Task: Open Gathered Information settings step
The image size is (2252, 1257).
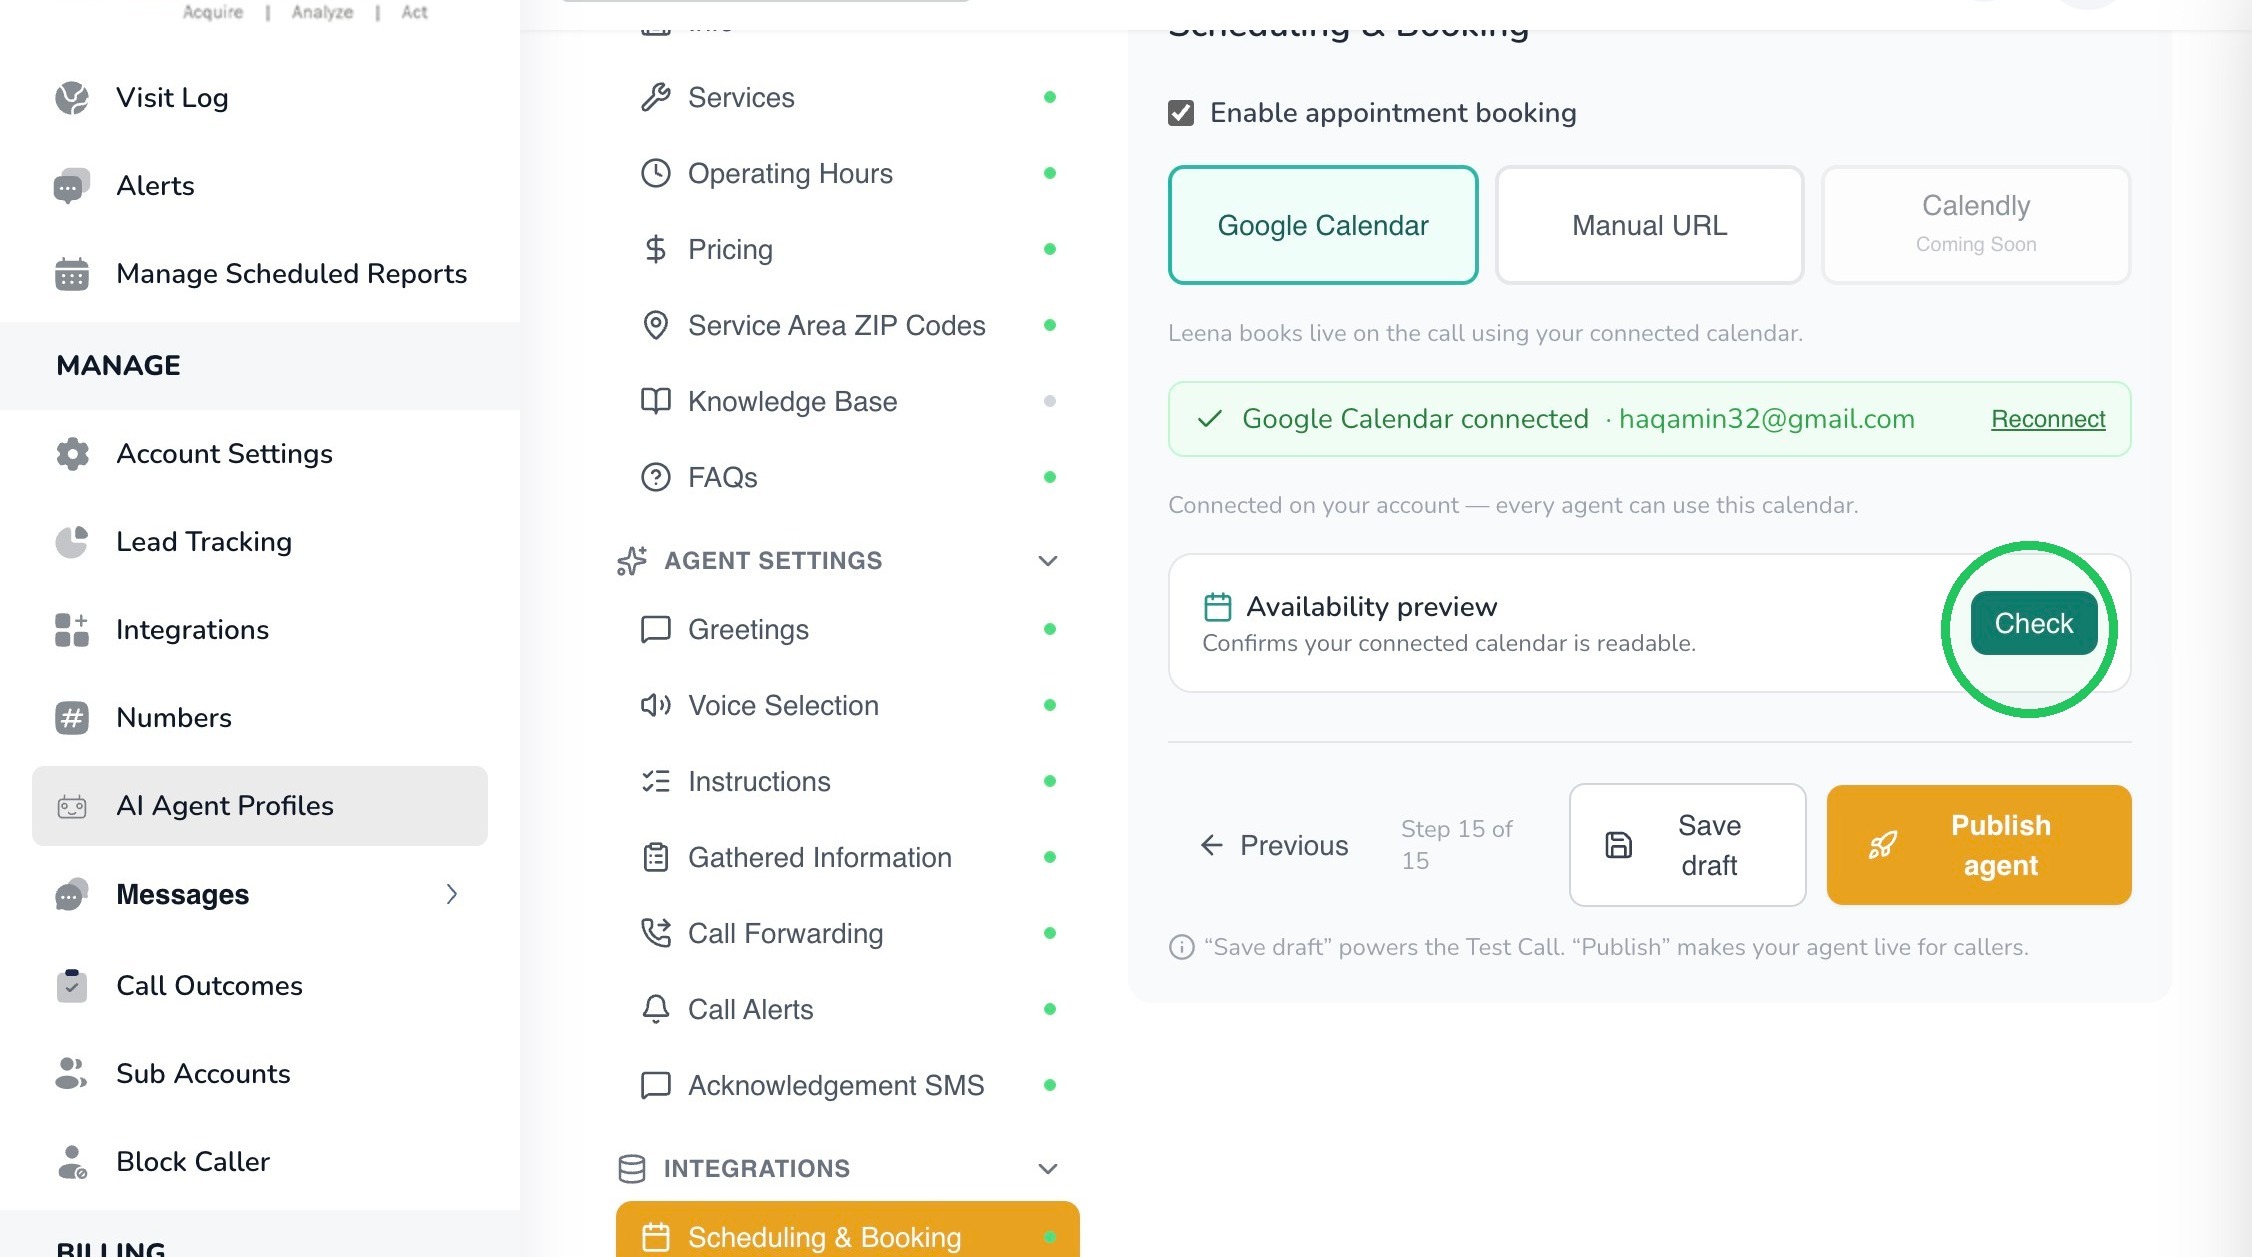Action: point(848,857)
